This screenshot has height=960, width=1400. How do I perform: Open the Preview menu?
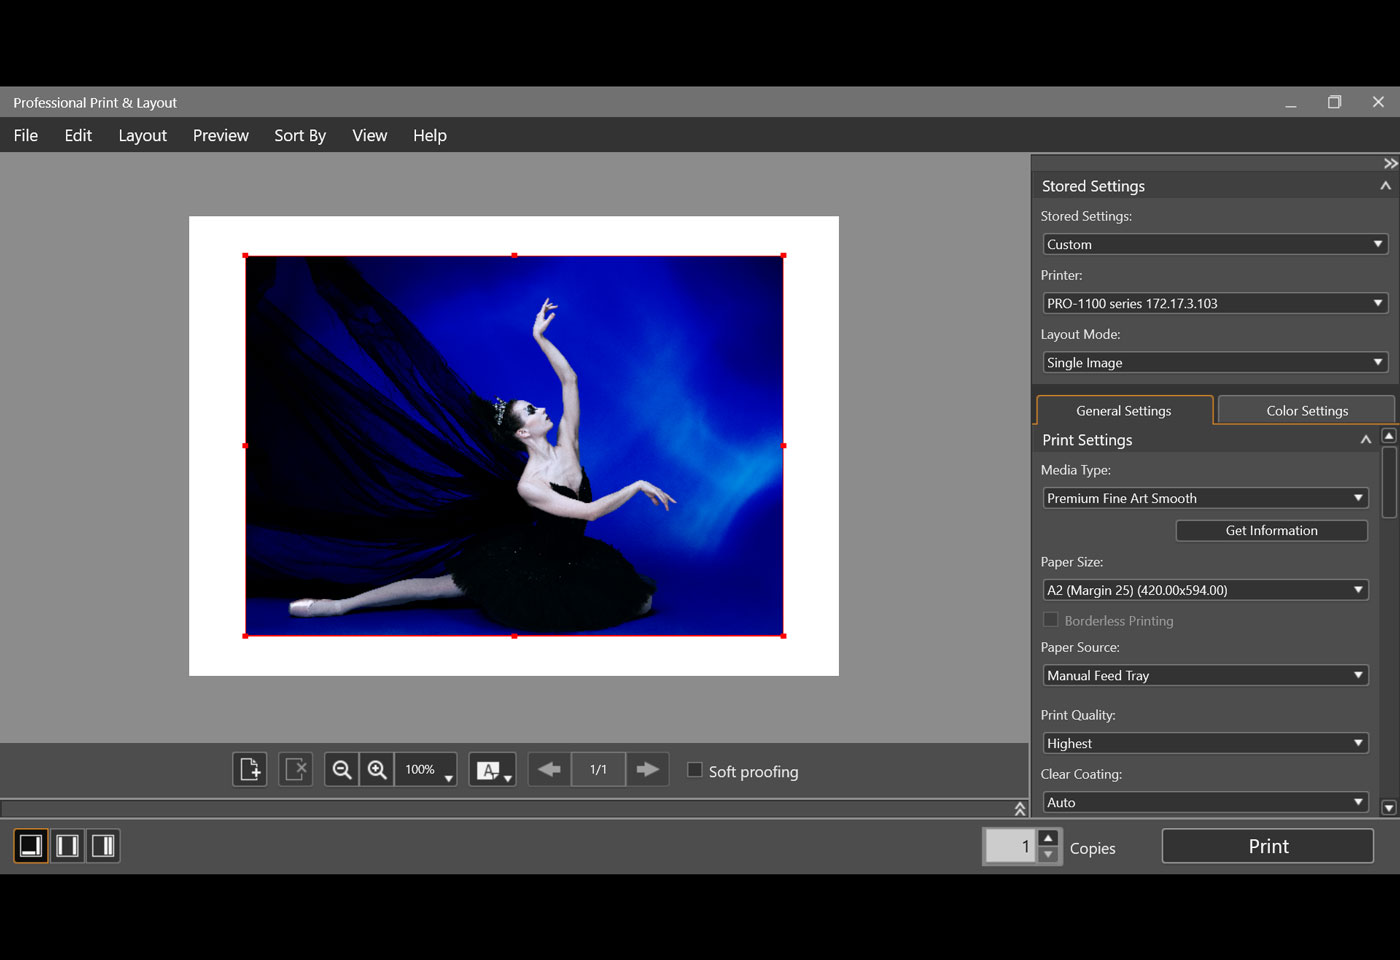click(220, 135)
